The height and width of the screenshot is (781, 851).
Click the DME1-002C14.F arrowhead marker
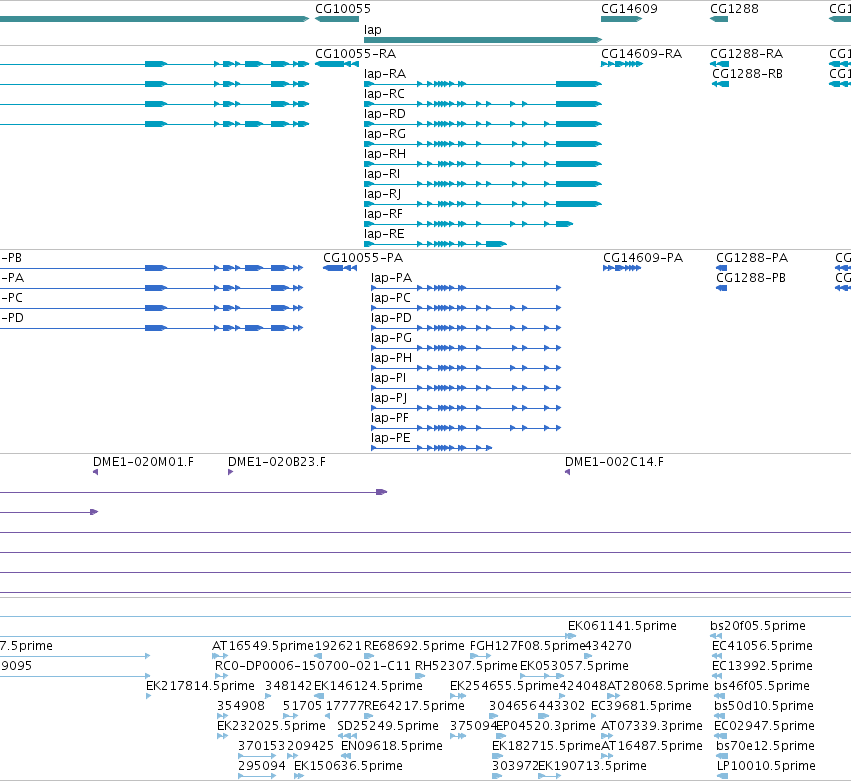(568, 472)
